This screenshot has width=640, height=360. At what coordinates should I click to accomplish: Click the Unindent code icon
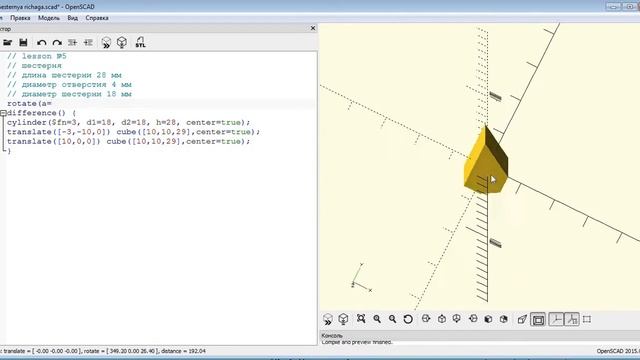(73, 42)
